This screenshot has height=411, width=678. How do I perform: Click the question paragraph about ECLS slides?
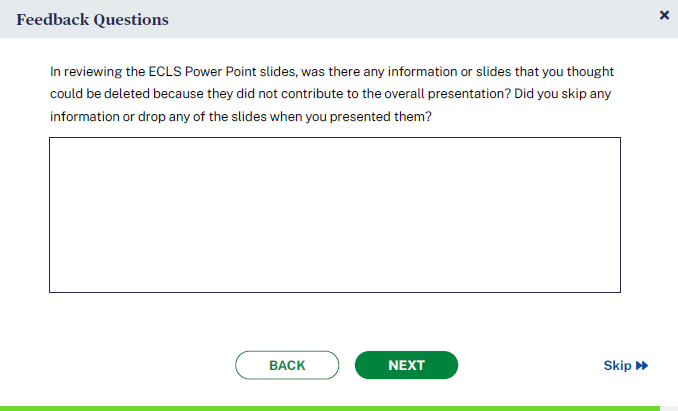coord(330,95)
